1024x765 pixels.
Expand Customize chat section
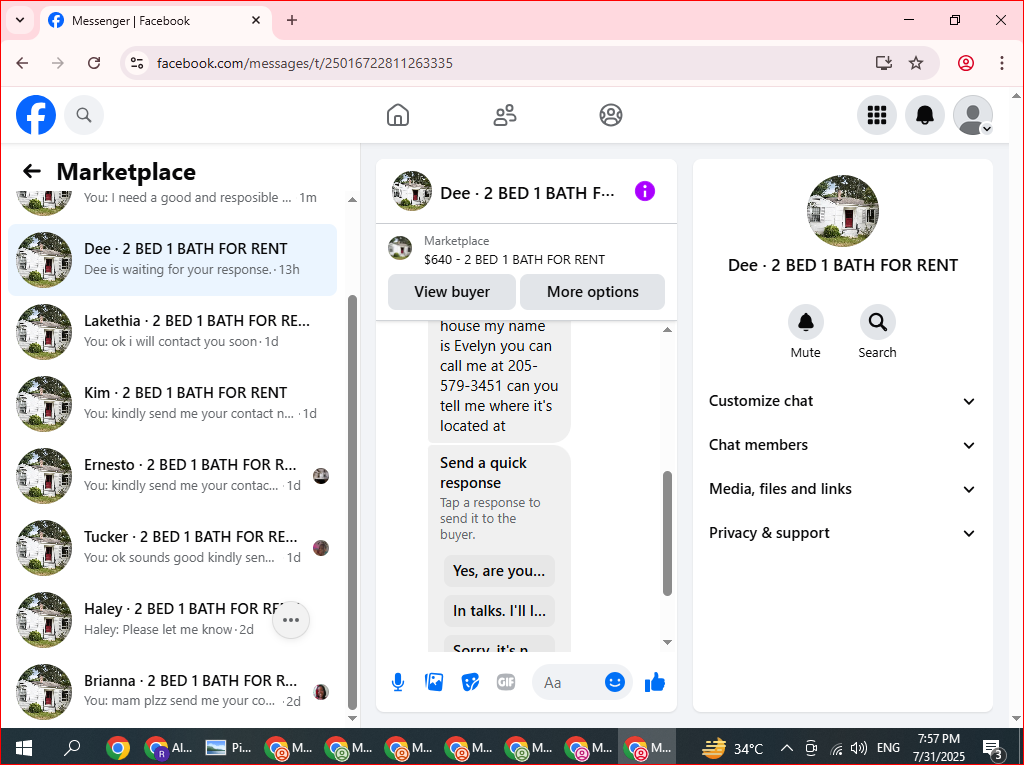click(842, 401)
